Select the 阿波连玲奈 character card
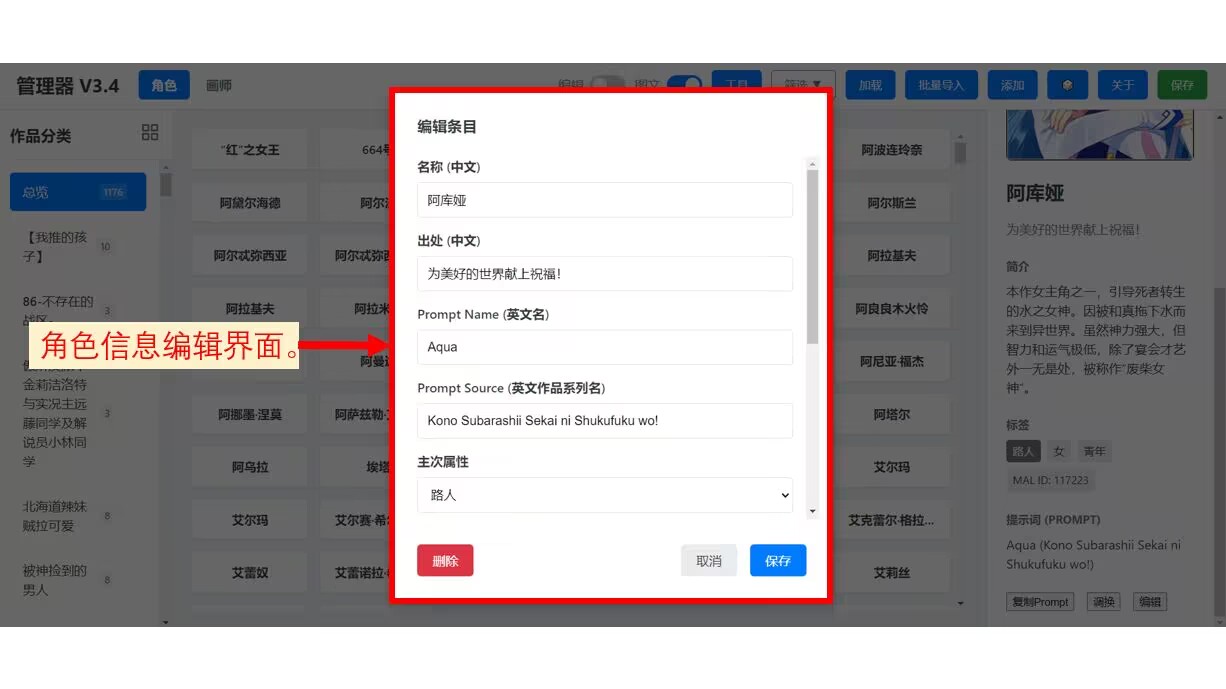Screen dimensions: 1226x689 [892, 150]
